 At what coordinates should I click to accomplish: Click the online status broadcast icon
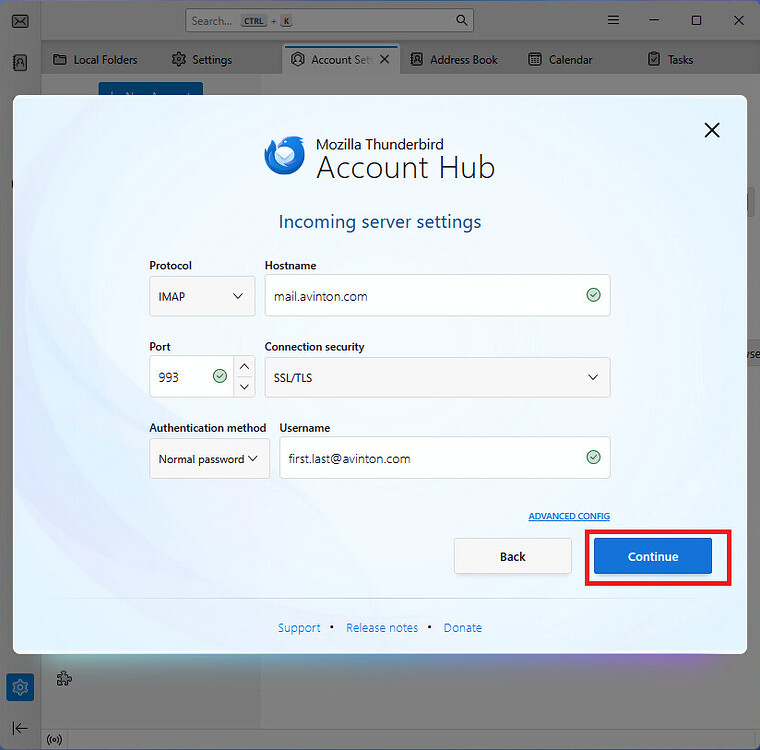point(54,739)
